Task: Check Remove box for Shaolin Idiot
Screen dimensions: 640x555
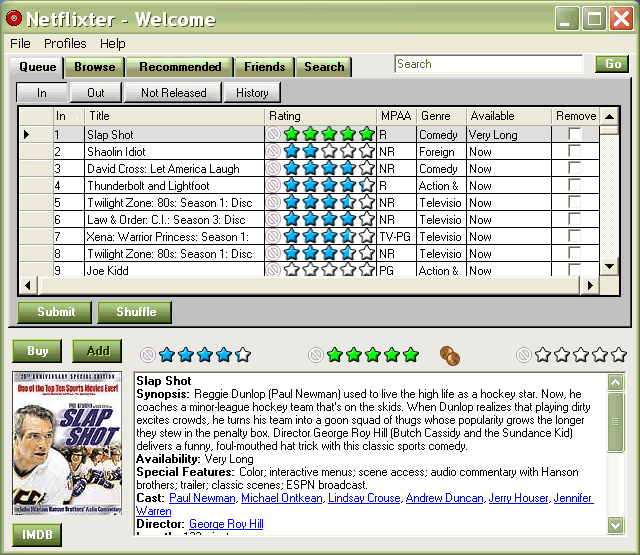Action: [575, 151]
